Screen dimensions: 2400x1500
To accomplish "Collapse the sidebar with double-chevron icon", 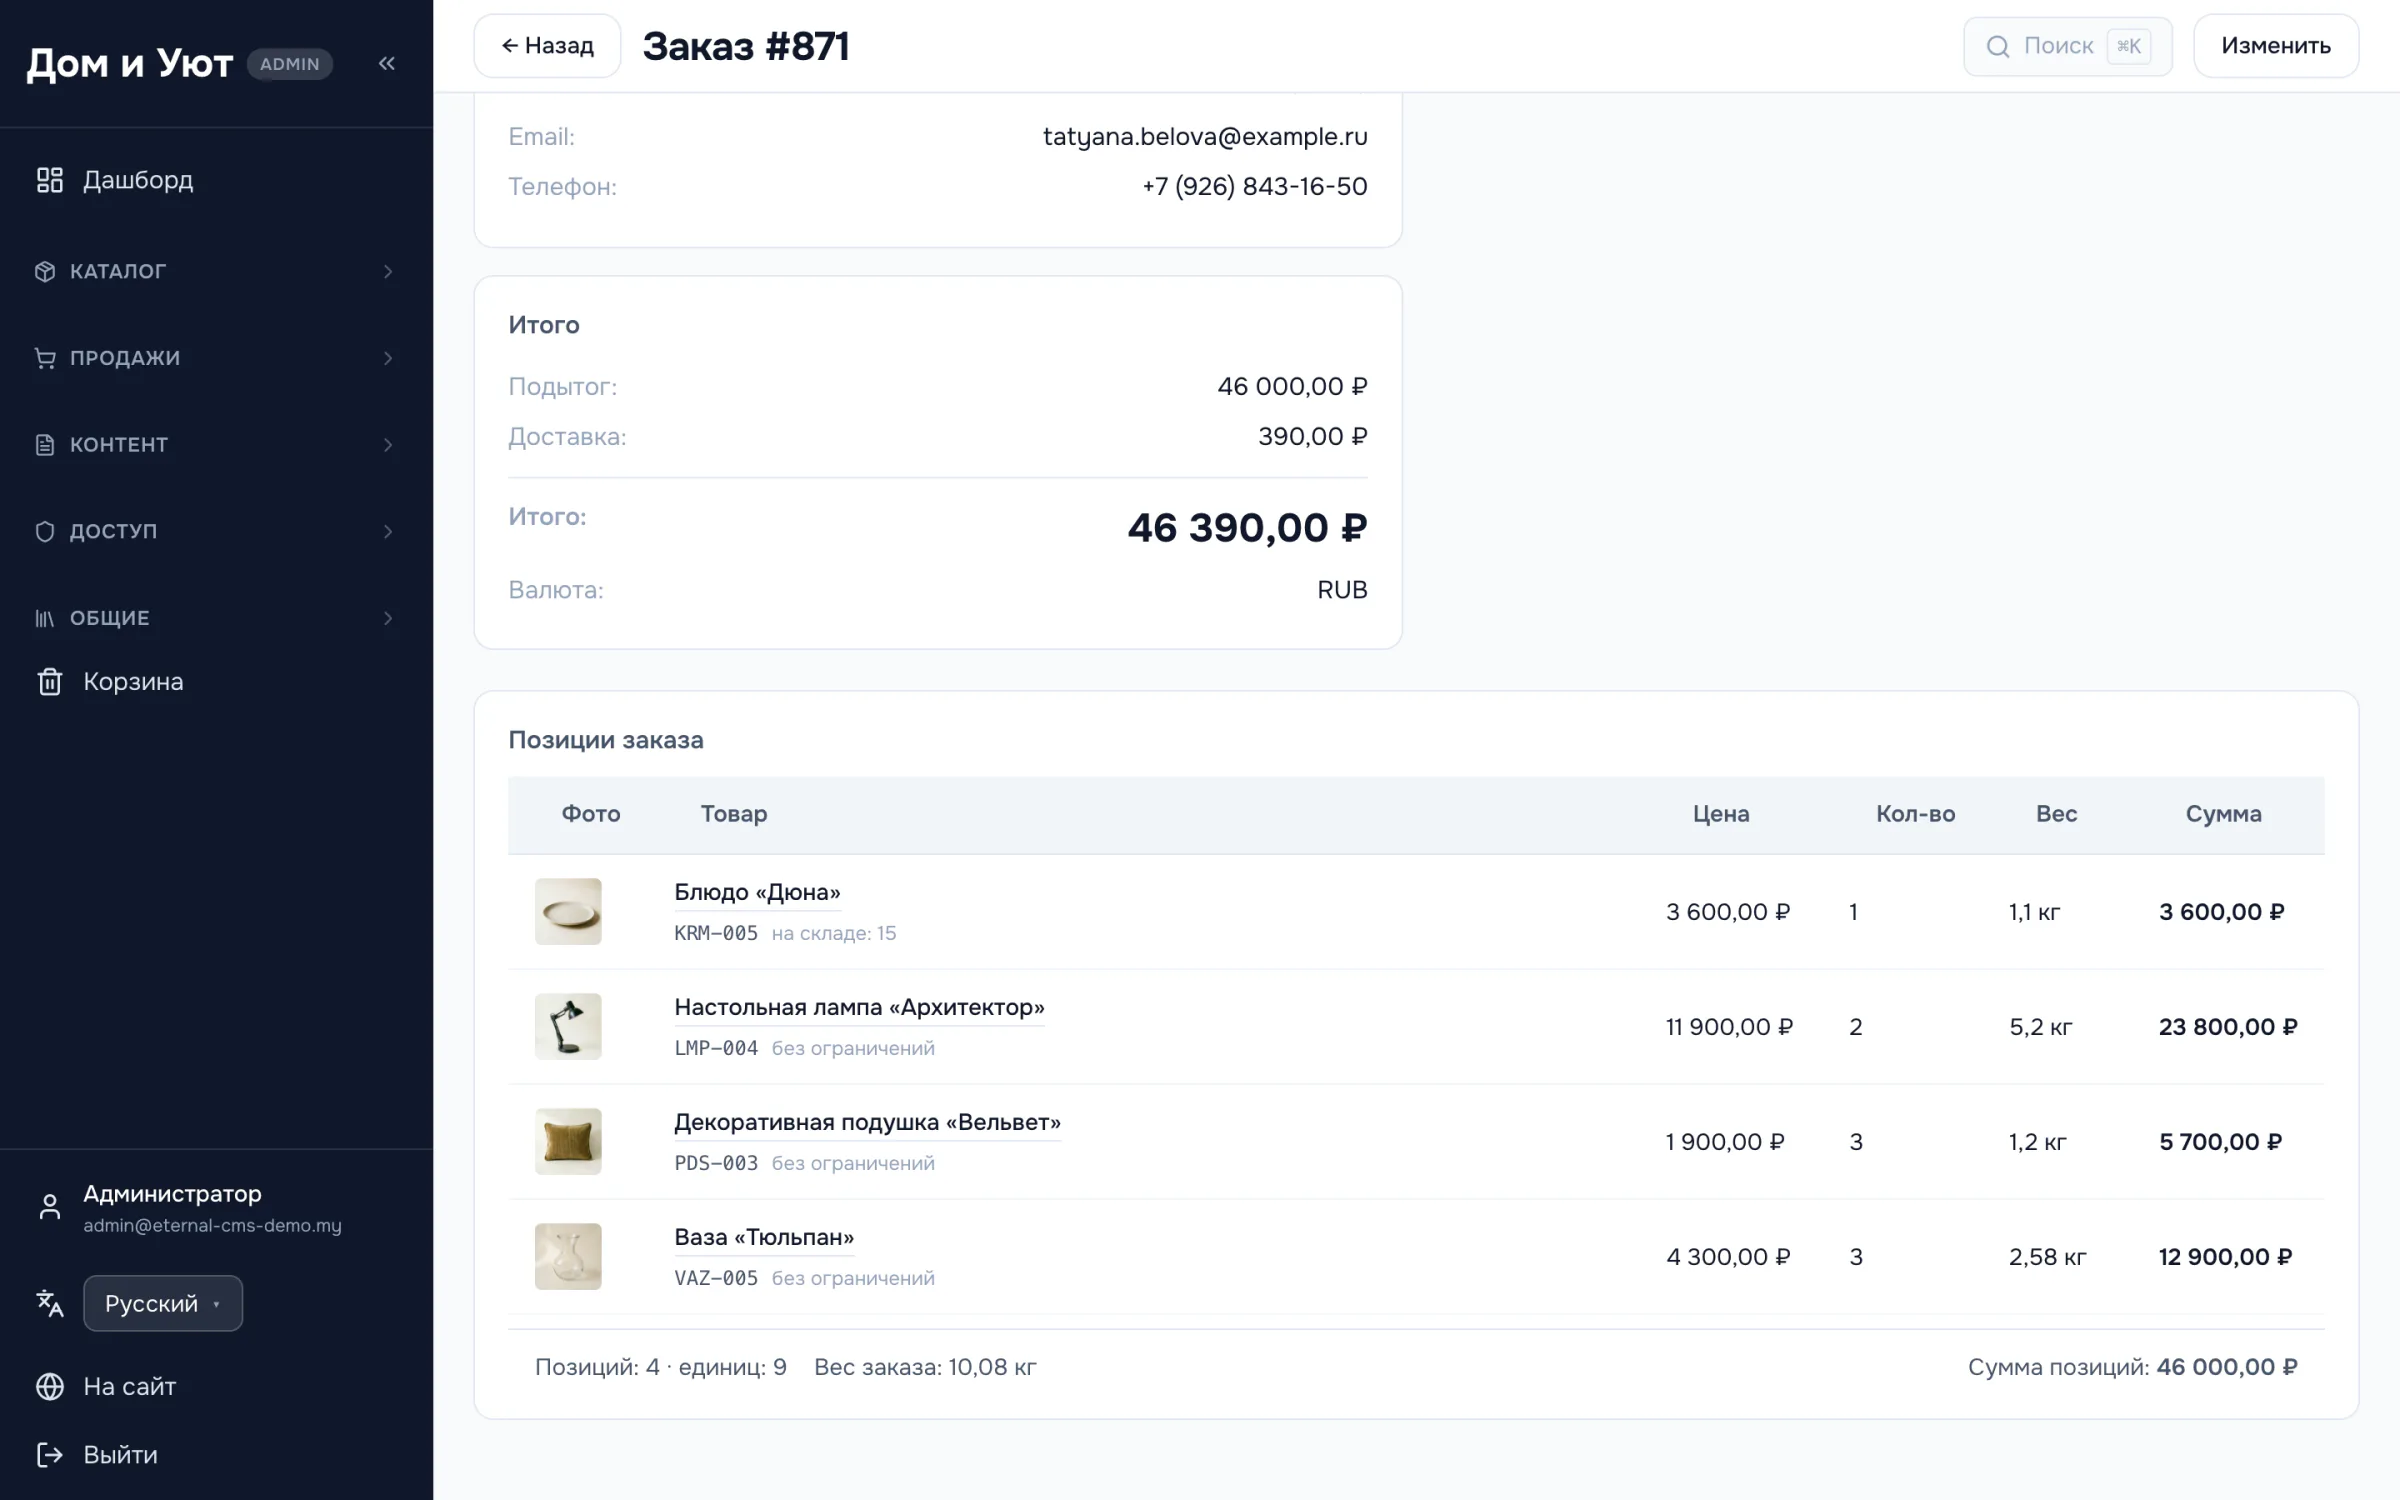I will [x=387, y=64].
